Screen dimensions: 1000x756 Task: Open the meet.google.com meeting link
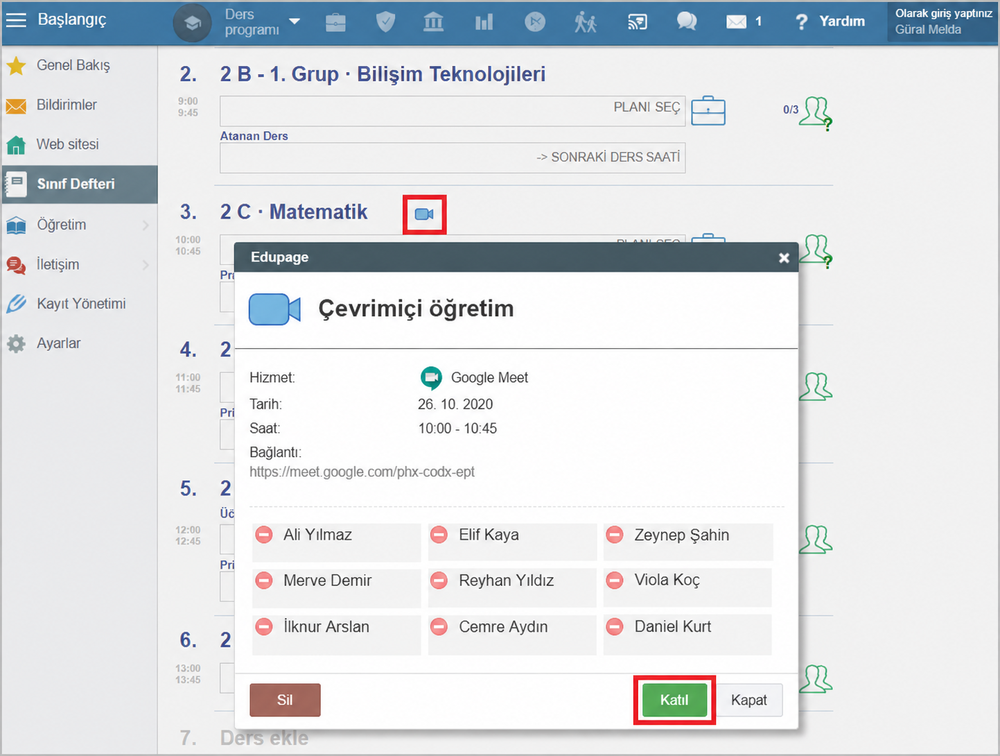[x=362, y=472]
